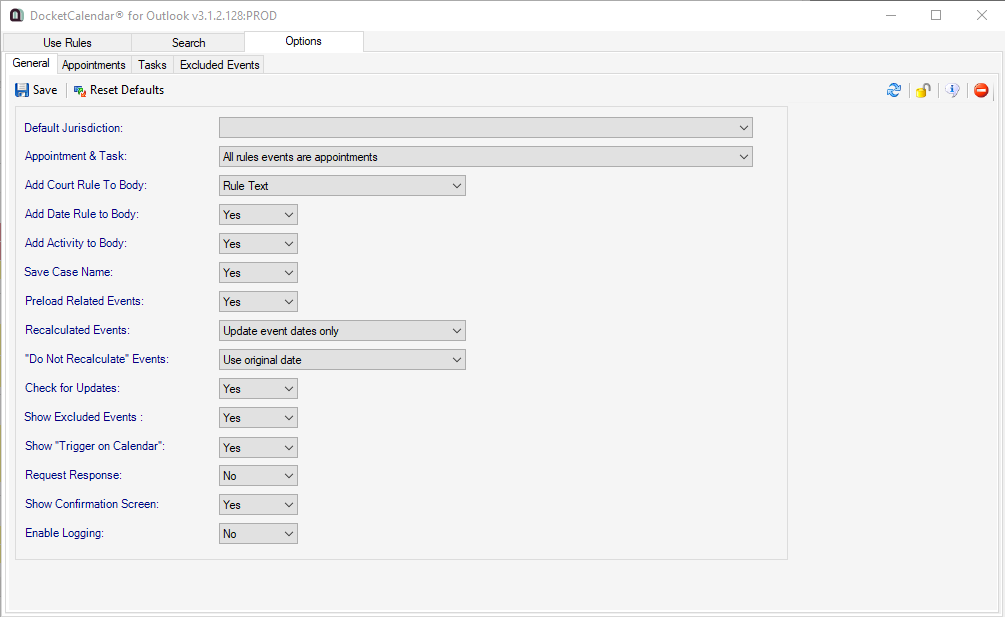The height and width of the screenshot is (617, 1005).
Task: Open the info speech bubble icon
Action: [x=952, y=90]
